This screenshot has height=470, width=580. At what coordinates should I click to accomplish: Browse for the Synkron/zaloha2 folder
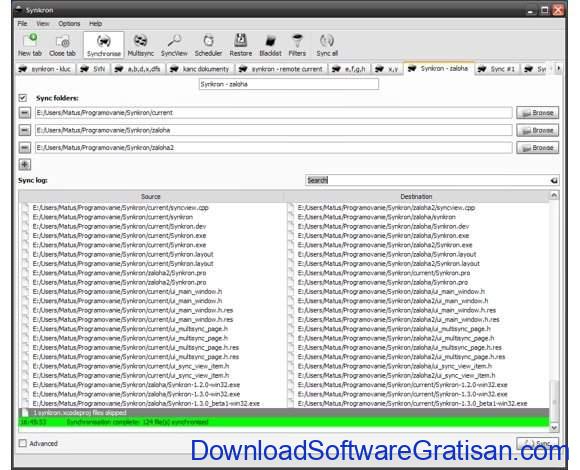click(x=537, y=148)
